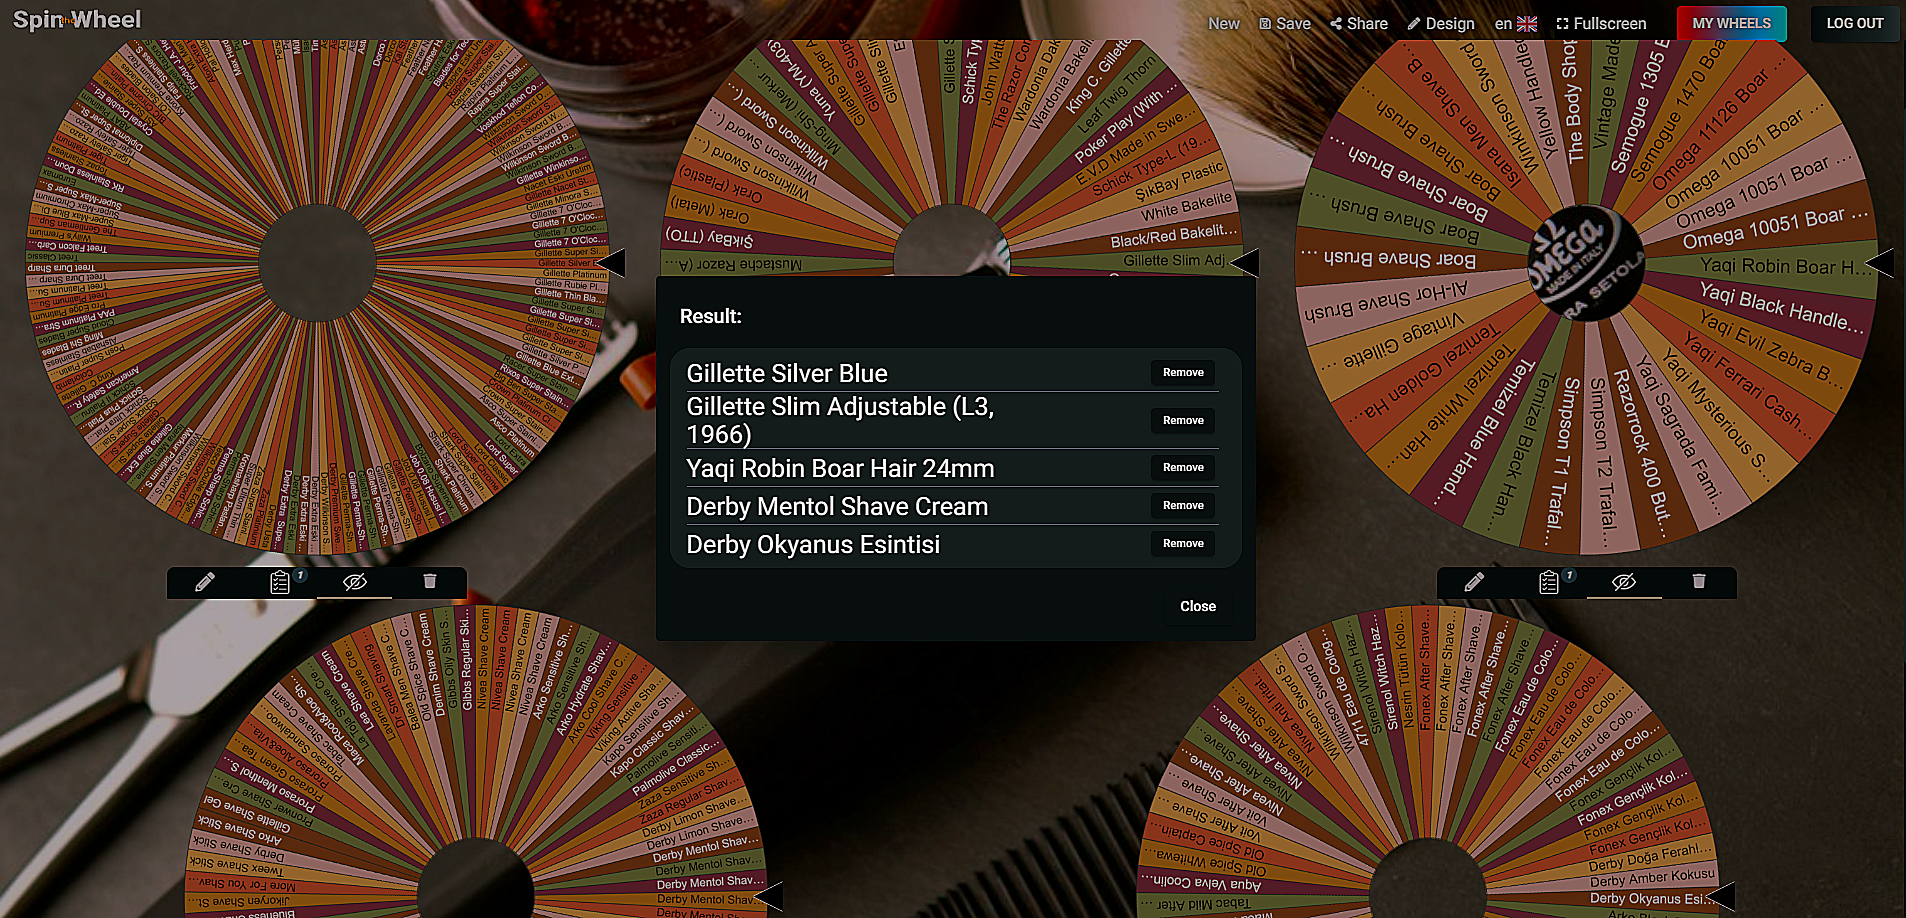Click Save in the top menu
The width and height of the screenshot is (1906, 918).
coord(1284,23)
